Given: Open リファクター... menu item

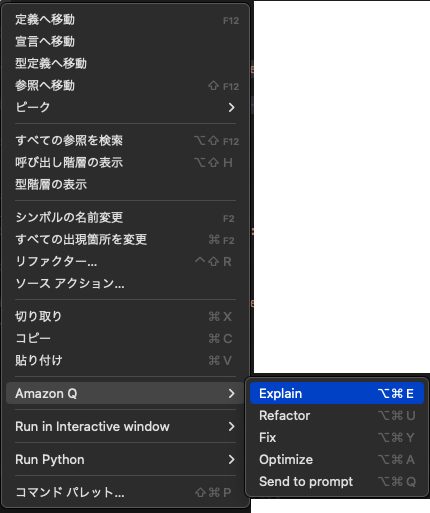Looking at the screenshot, I should 125,262.
